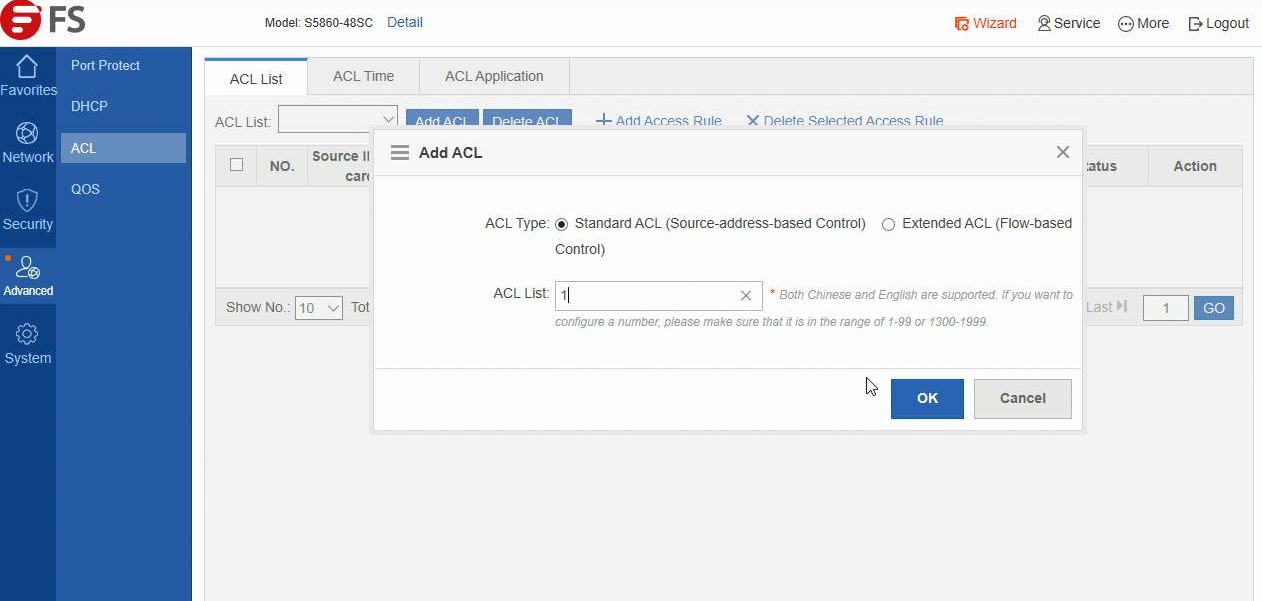Click the Last page arrow icon
Image resolution: width=1262 pixels, height=601 pixels.
[x=1122, y=307]
